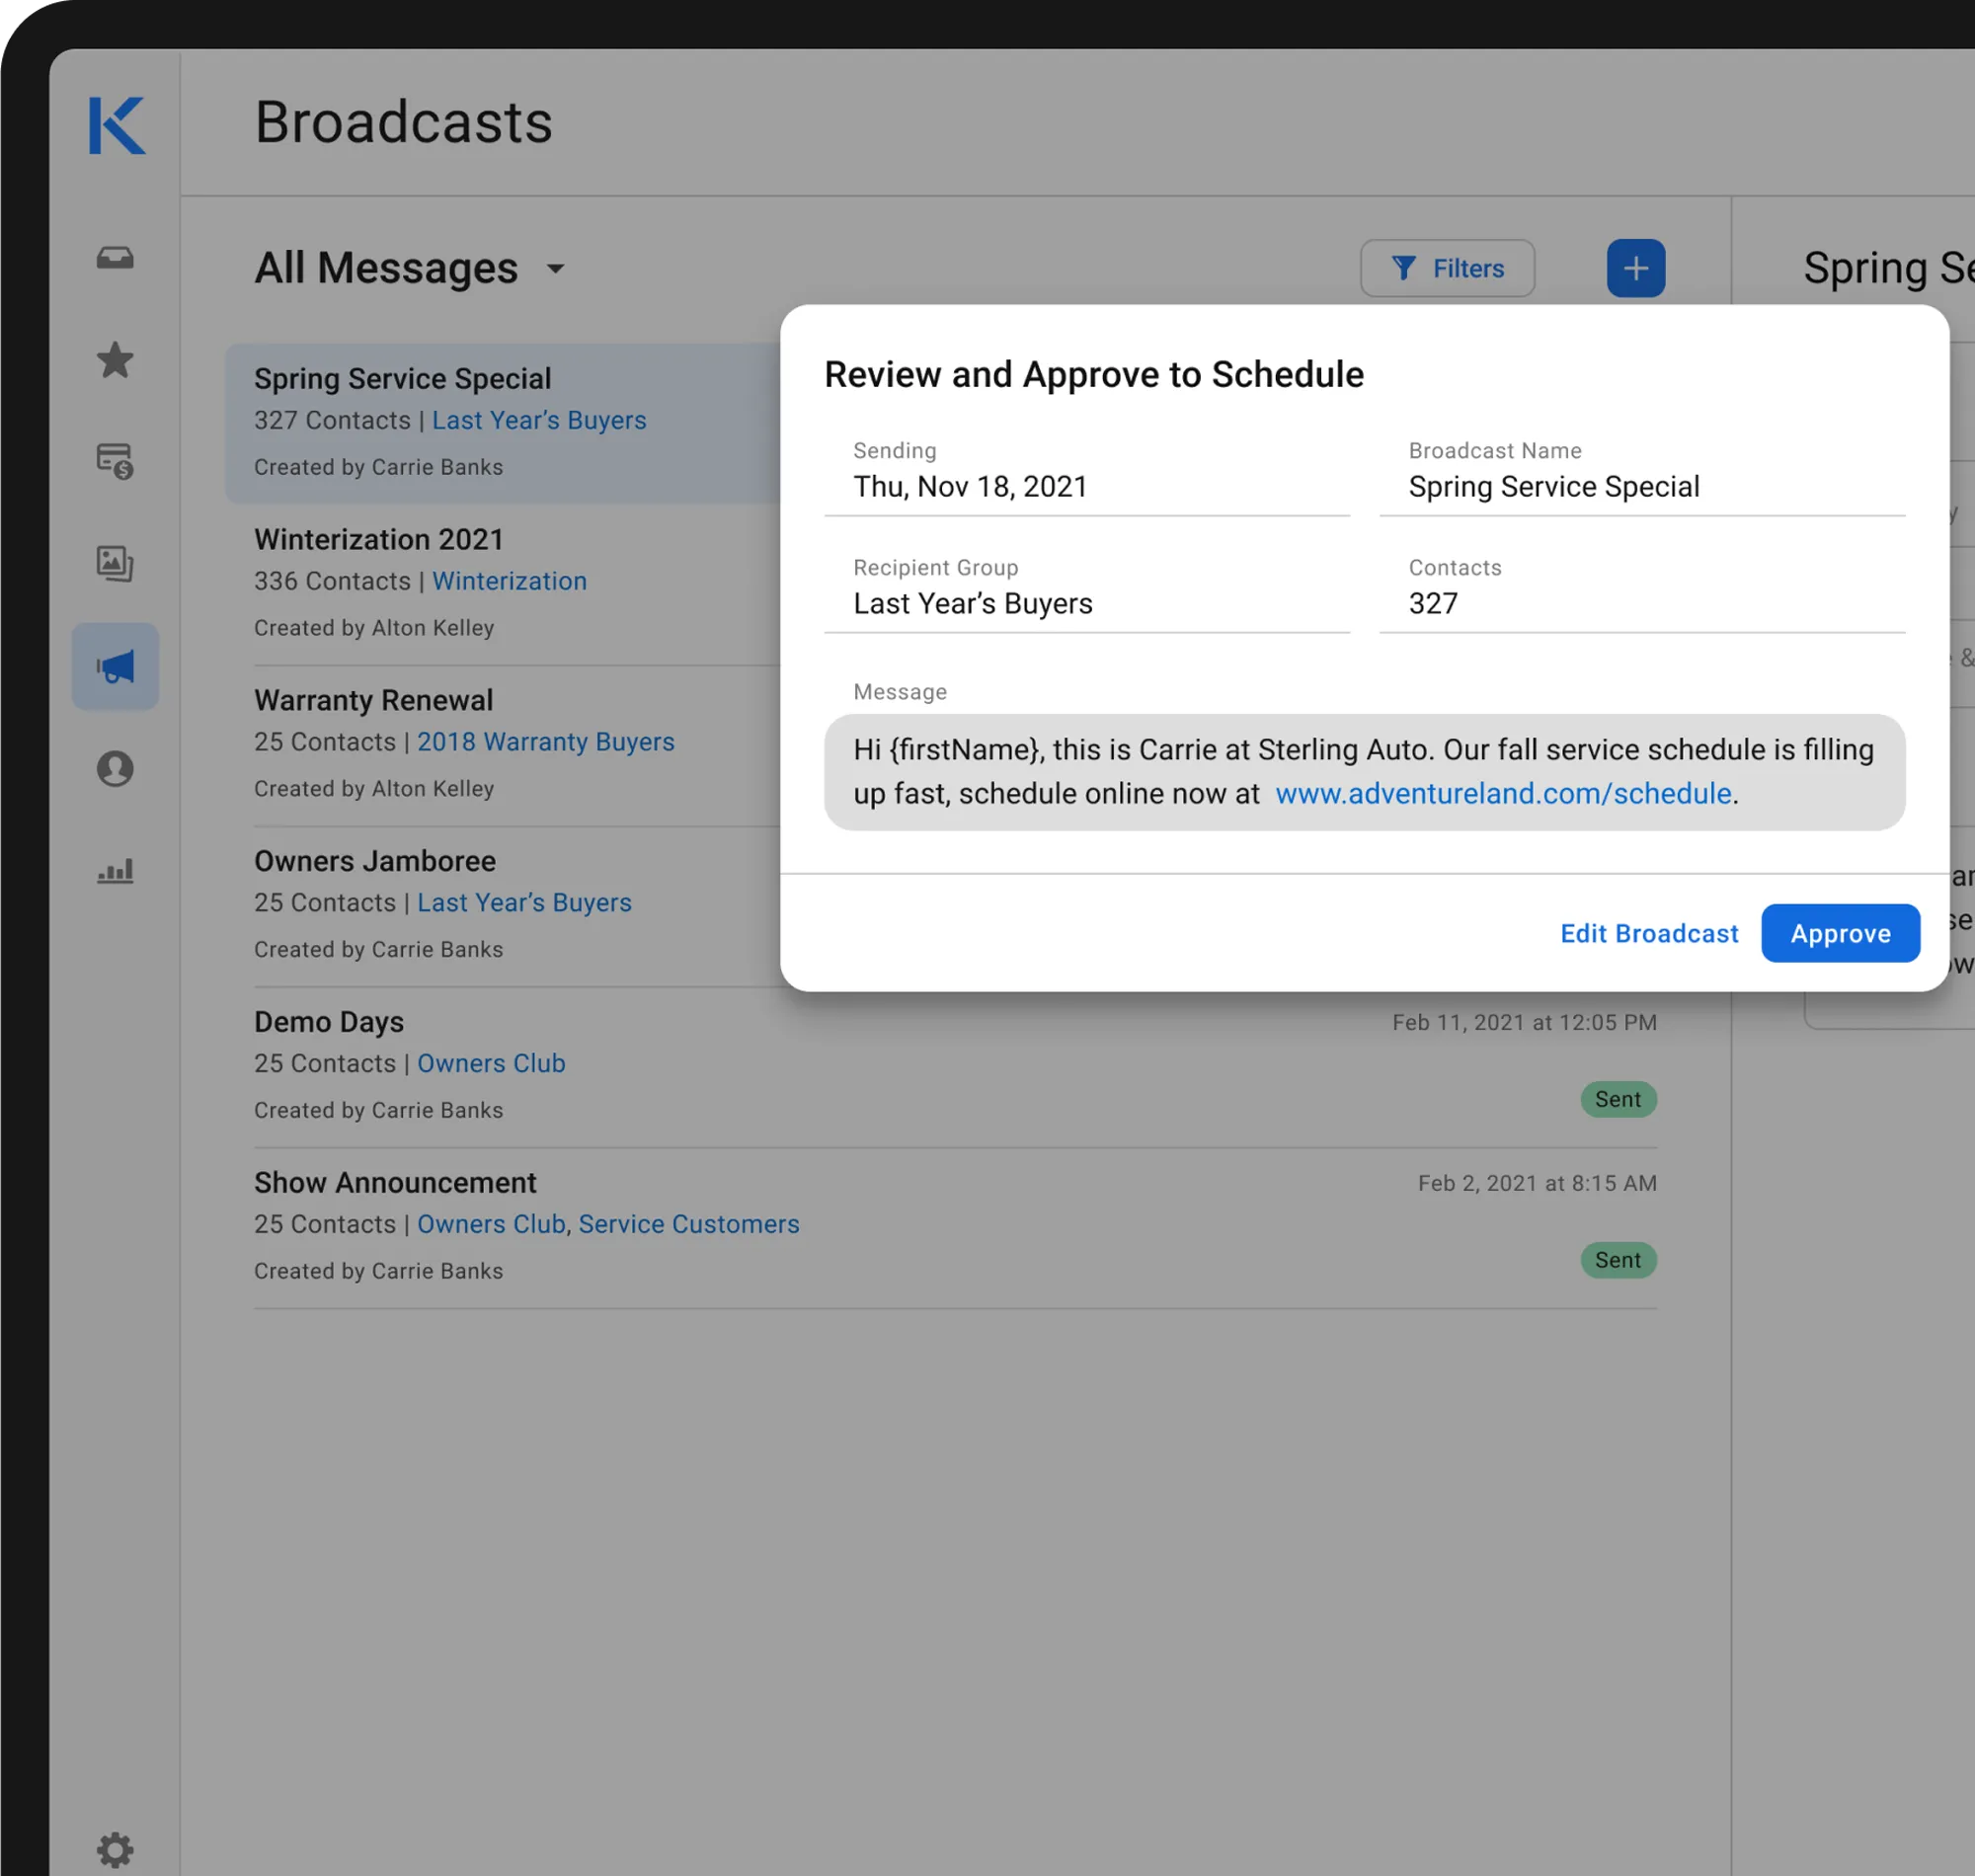Create a new broadcast with the plus button
The image size is (1975, 1876).
click(1636, 268)
